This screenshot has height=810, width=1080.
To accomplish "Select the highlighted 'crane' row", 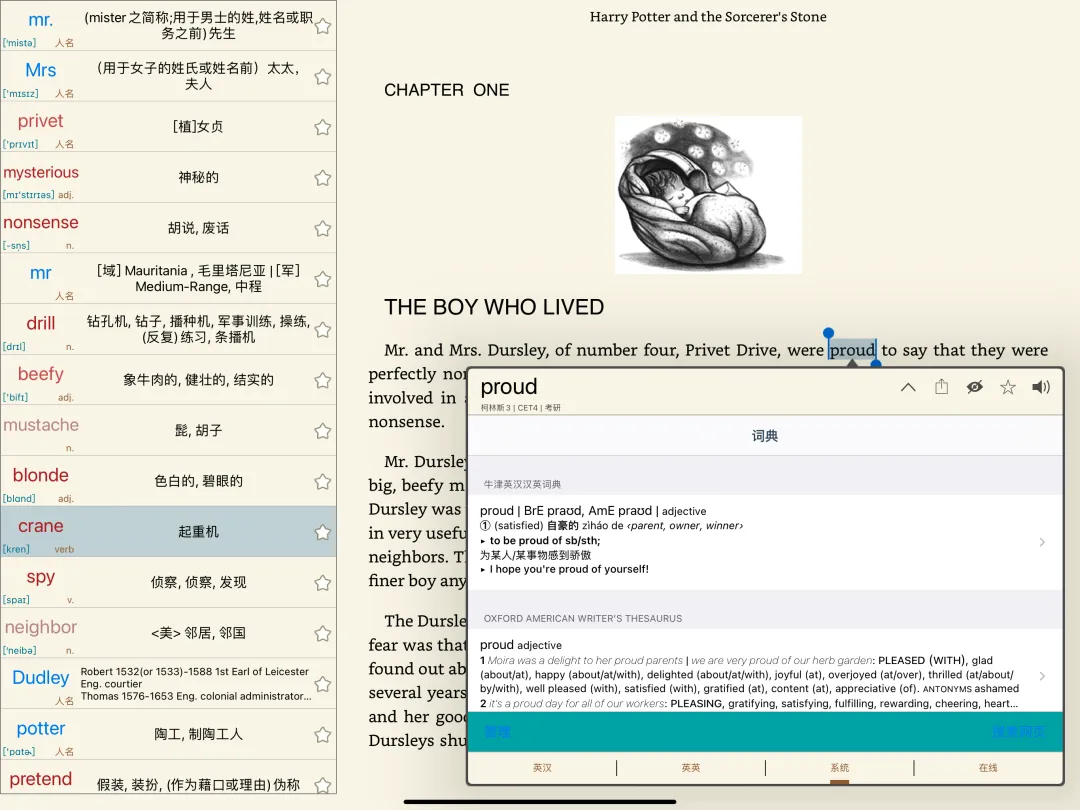I will coord(168,532).
